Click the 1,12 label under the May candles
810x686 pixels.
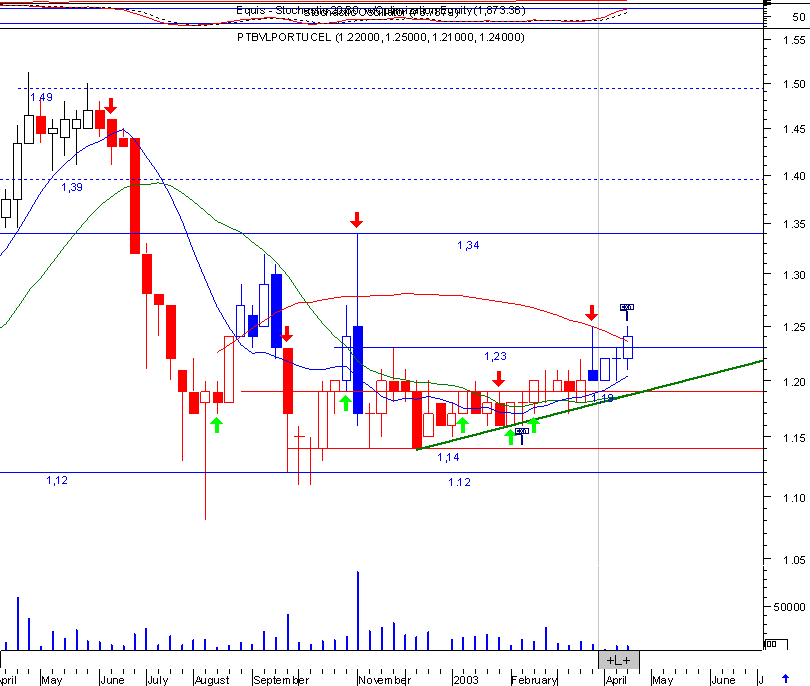tap(57, 480)
